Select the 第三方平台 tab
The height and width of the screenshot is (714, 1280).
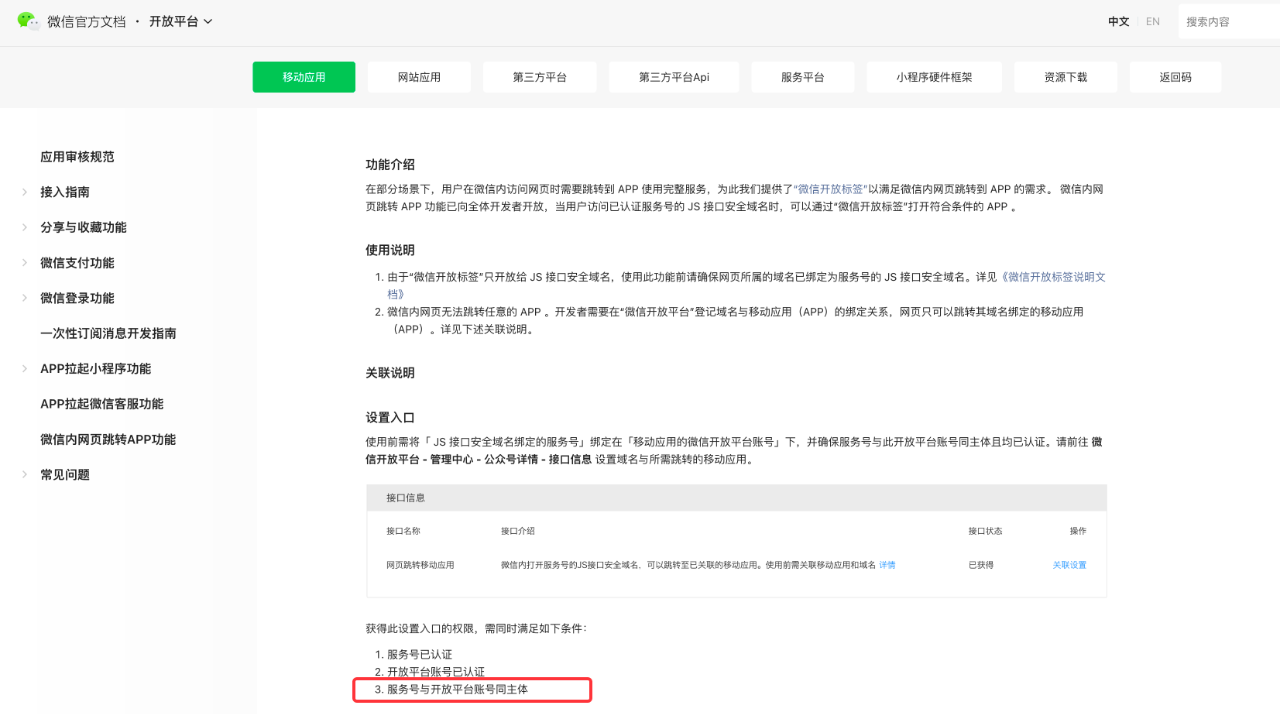tap(540, 77)
